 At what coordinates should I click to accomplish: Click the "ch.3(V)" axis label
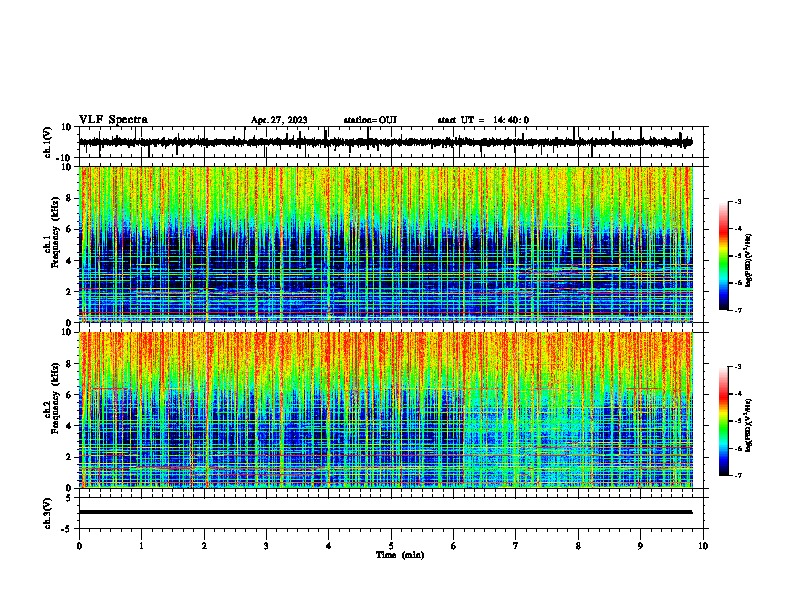[48, 513]
